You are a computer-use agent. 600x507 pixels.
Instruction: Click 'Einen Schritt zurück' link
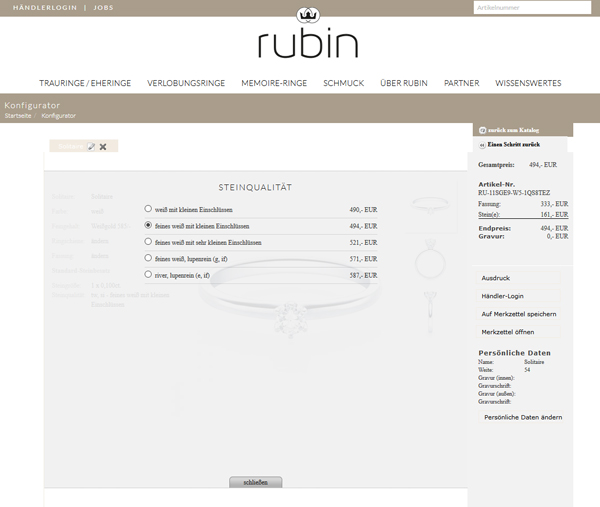pos(514,145)
